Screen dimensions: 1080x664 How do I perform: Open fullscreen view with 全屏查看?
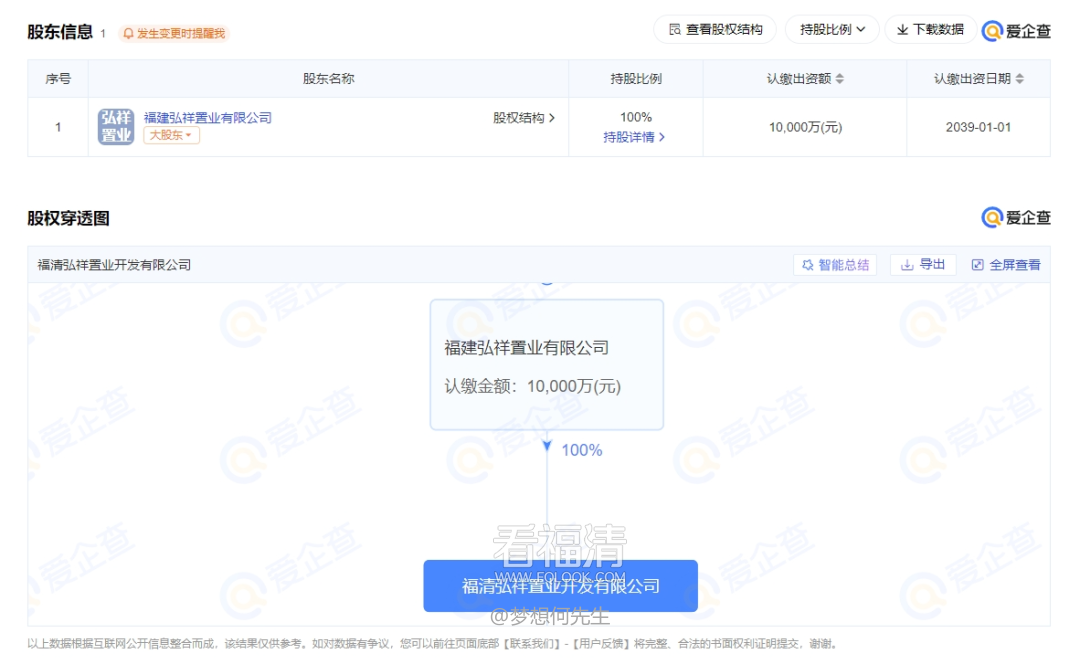[x=1006, y=265]
